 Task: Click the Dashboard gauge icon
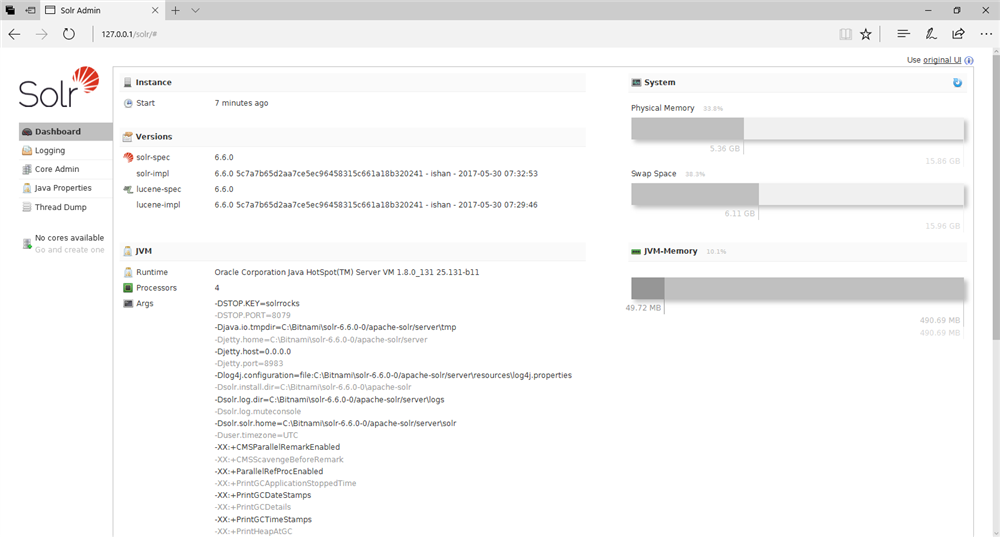27,131
